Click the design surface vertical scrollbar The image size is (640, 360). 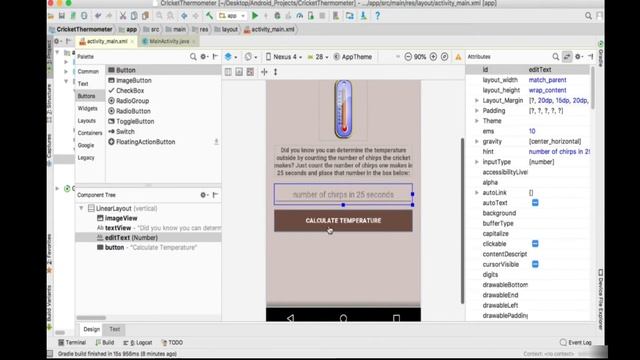click(x=462, y=220)
